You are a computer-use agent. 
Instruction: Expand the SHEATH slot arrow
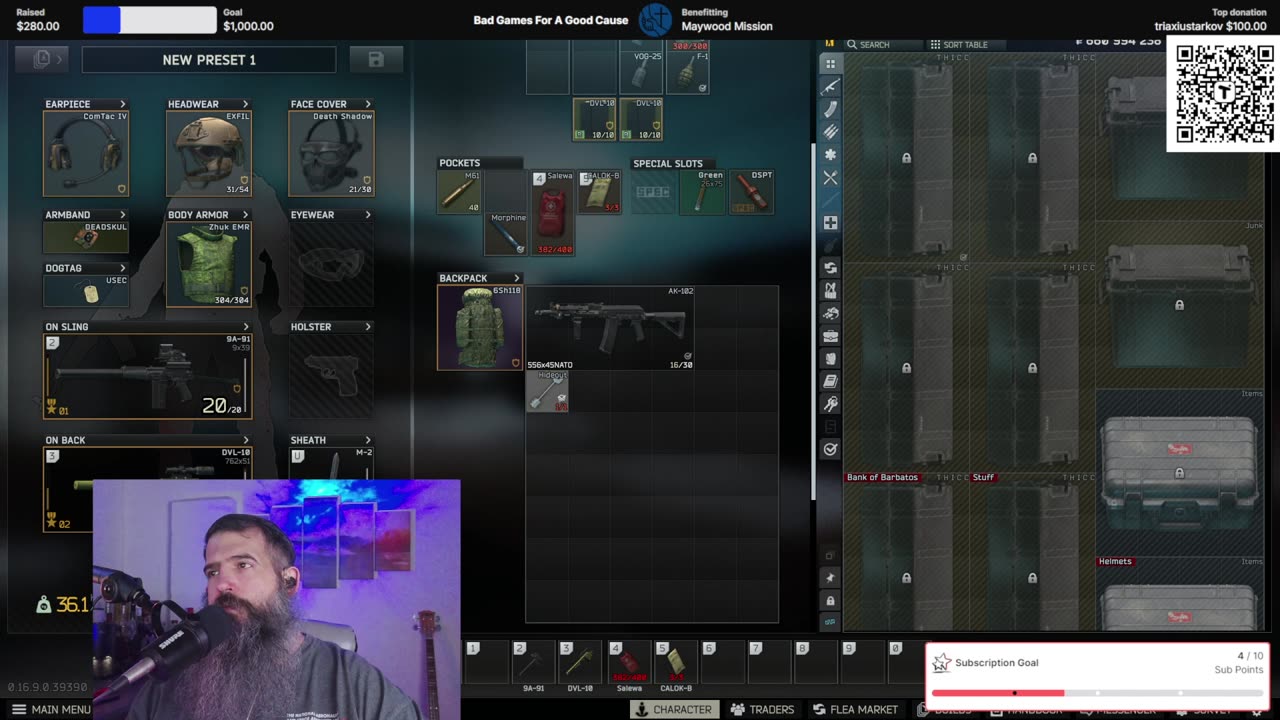tap(368, 440)
